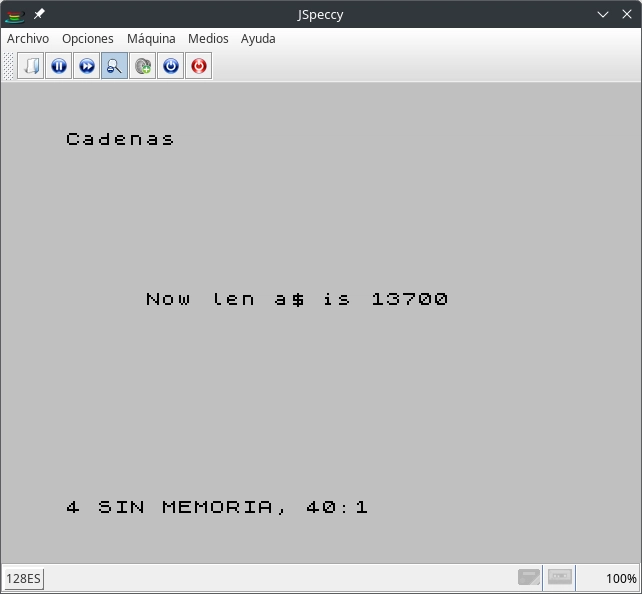Minimize window using the chevron button

tap(603, 14)
